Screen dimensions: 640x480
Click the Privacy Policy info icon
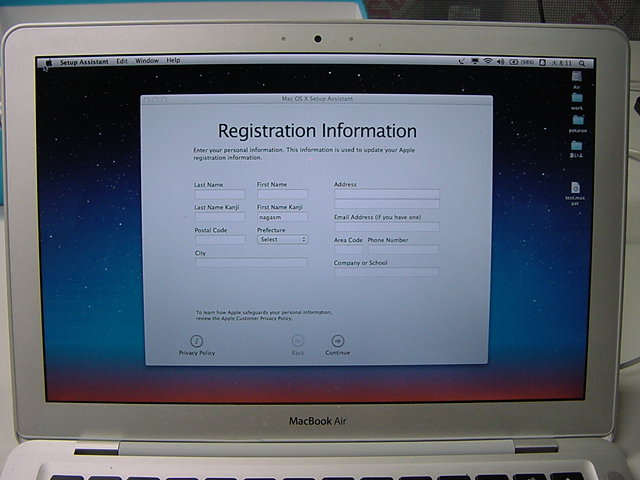tap(196, 341)
